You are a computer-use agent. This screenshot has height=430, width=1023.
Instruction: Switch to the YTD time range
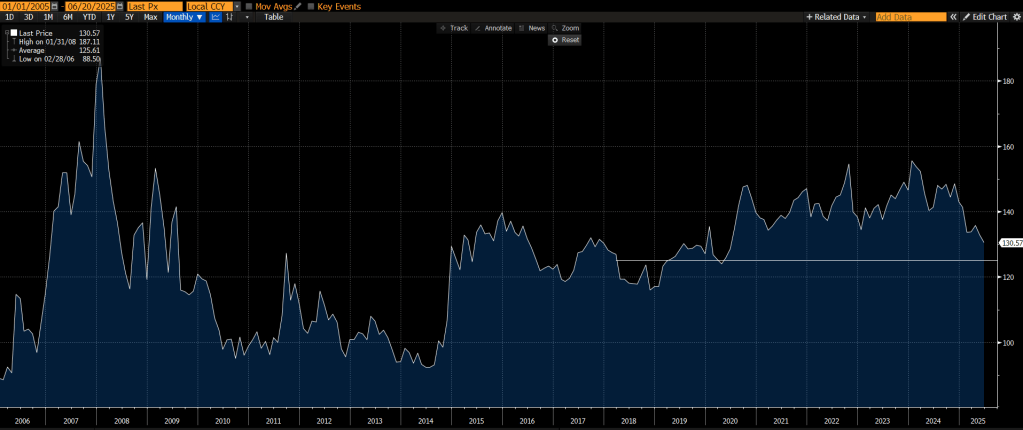tap(90, 17)
